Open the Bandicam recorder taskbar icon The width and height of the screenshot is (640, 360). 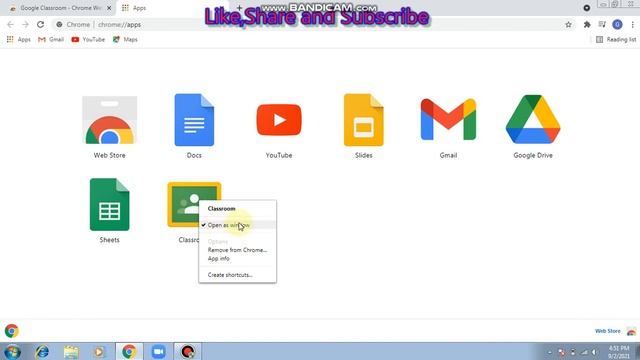[x=188, y=352]
